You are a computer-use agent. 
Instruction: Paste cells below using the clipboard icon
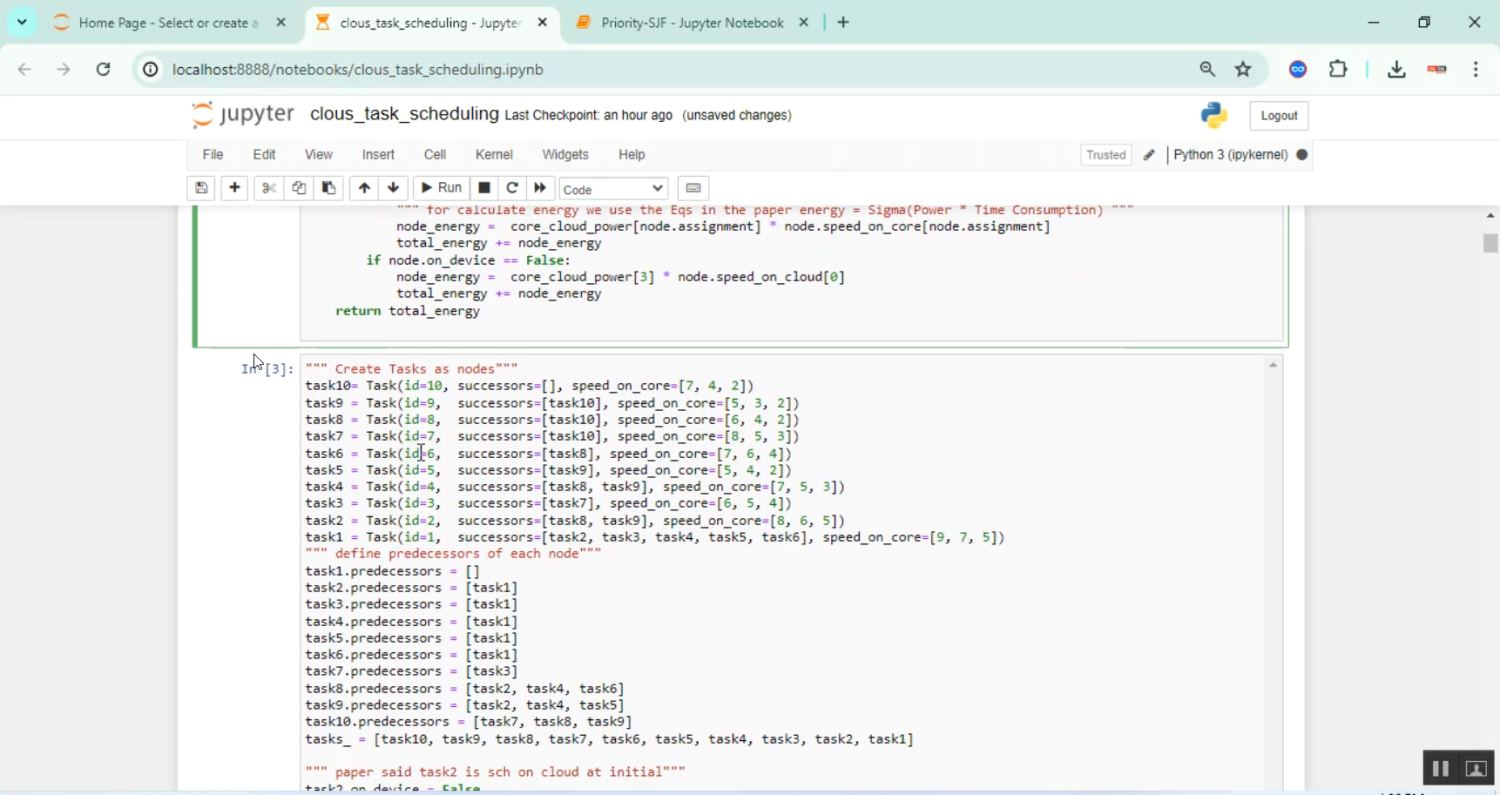(328, 188)
